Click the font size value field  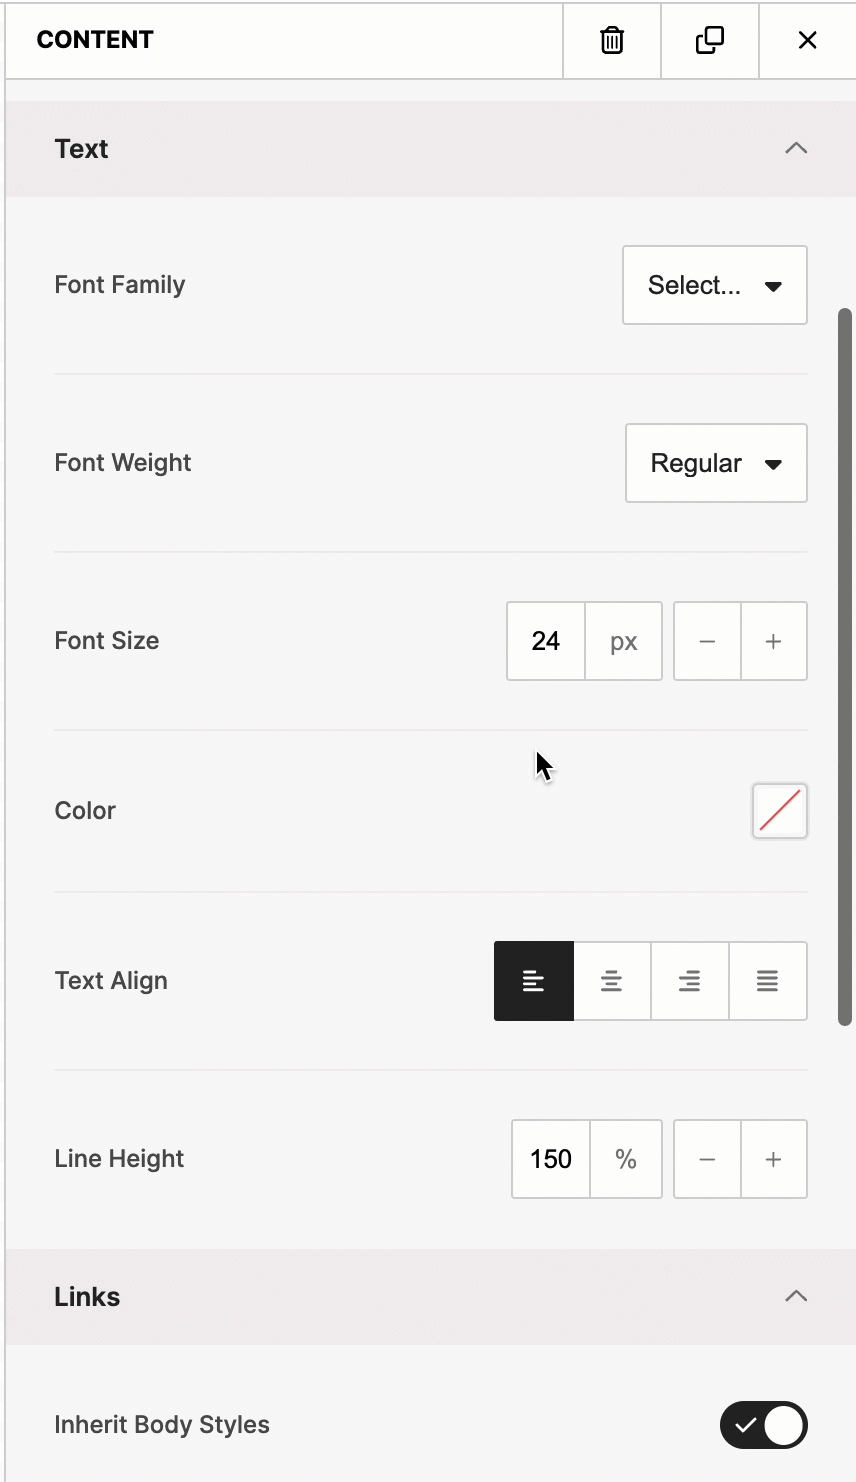pyautogui.click(x=546, y=641)
